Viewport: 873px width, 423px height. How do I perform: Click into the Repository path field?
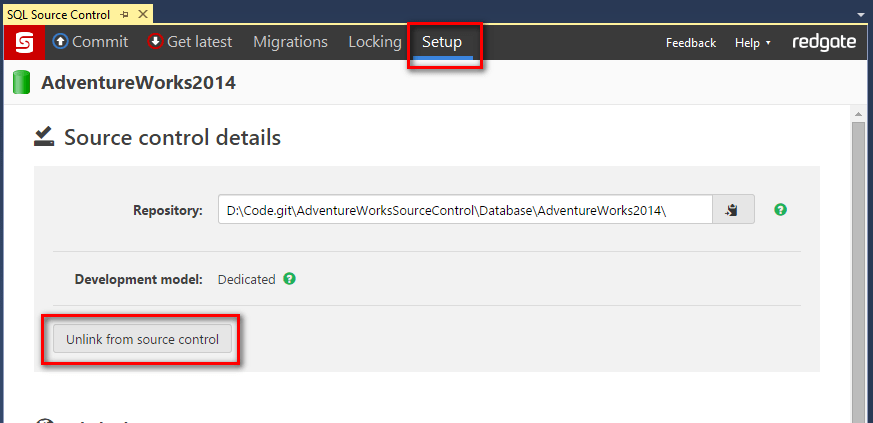[465, 209]
